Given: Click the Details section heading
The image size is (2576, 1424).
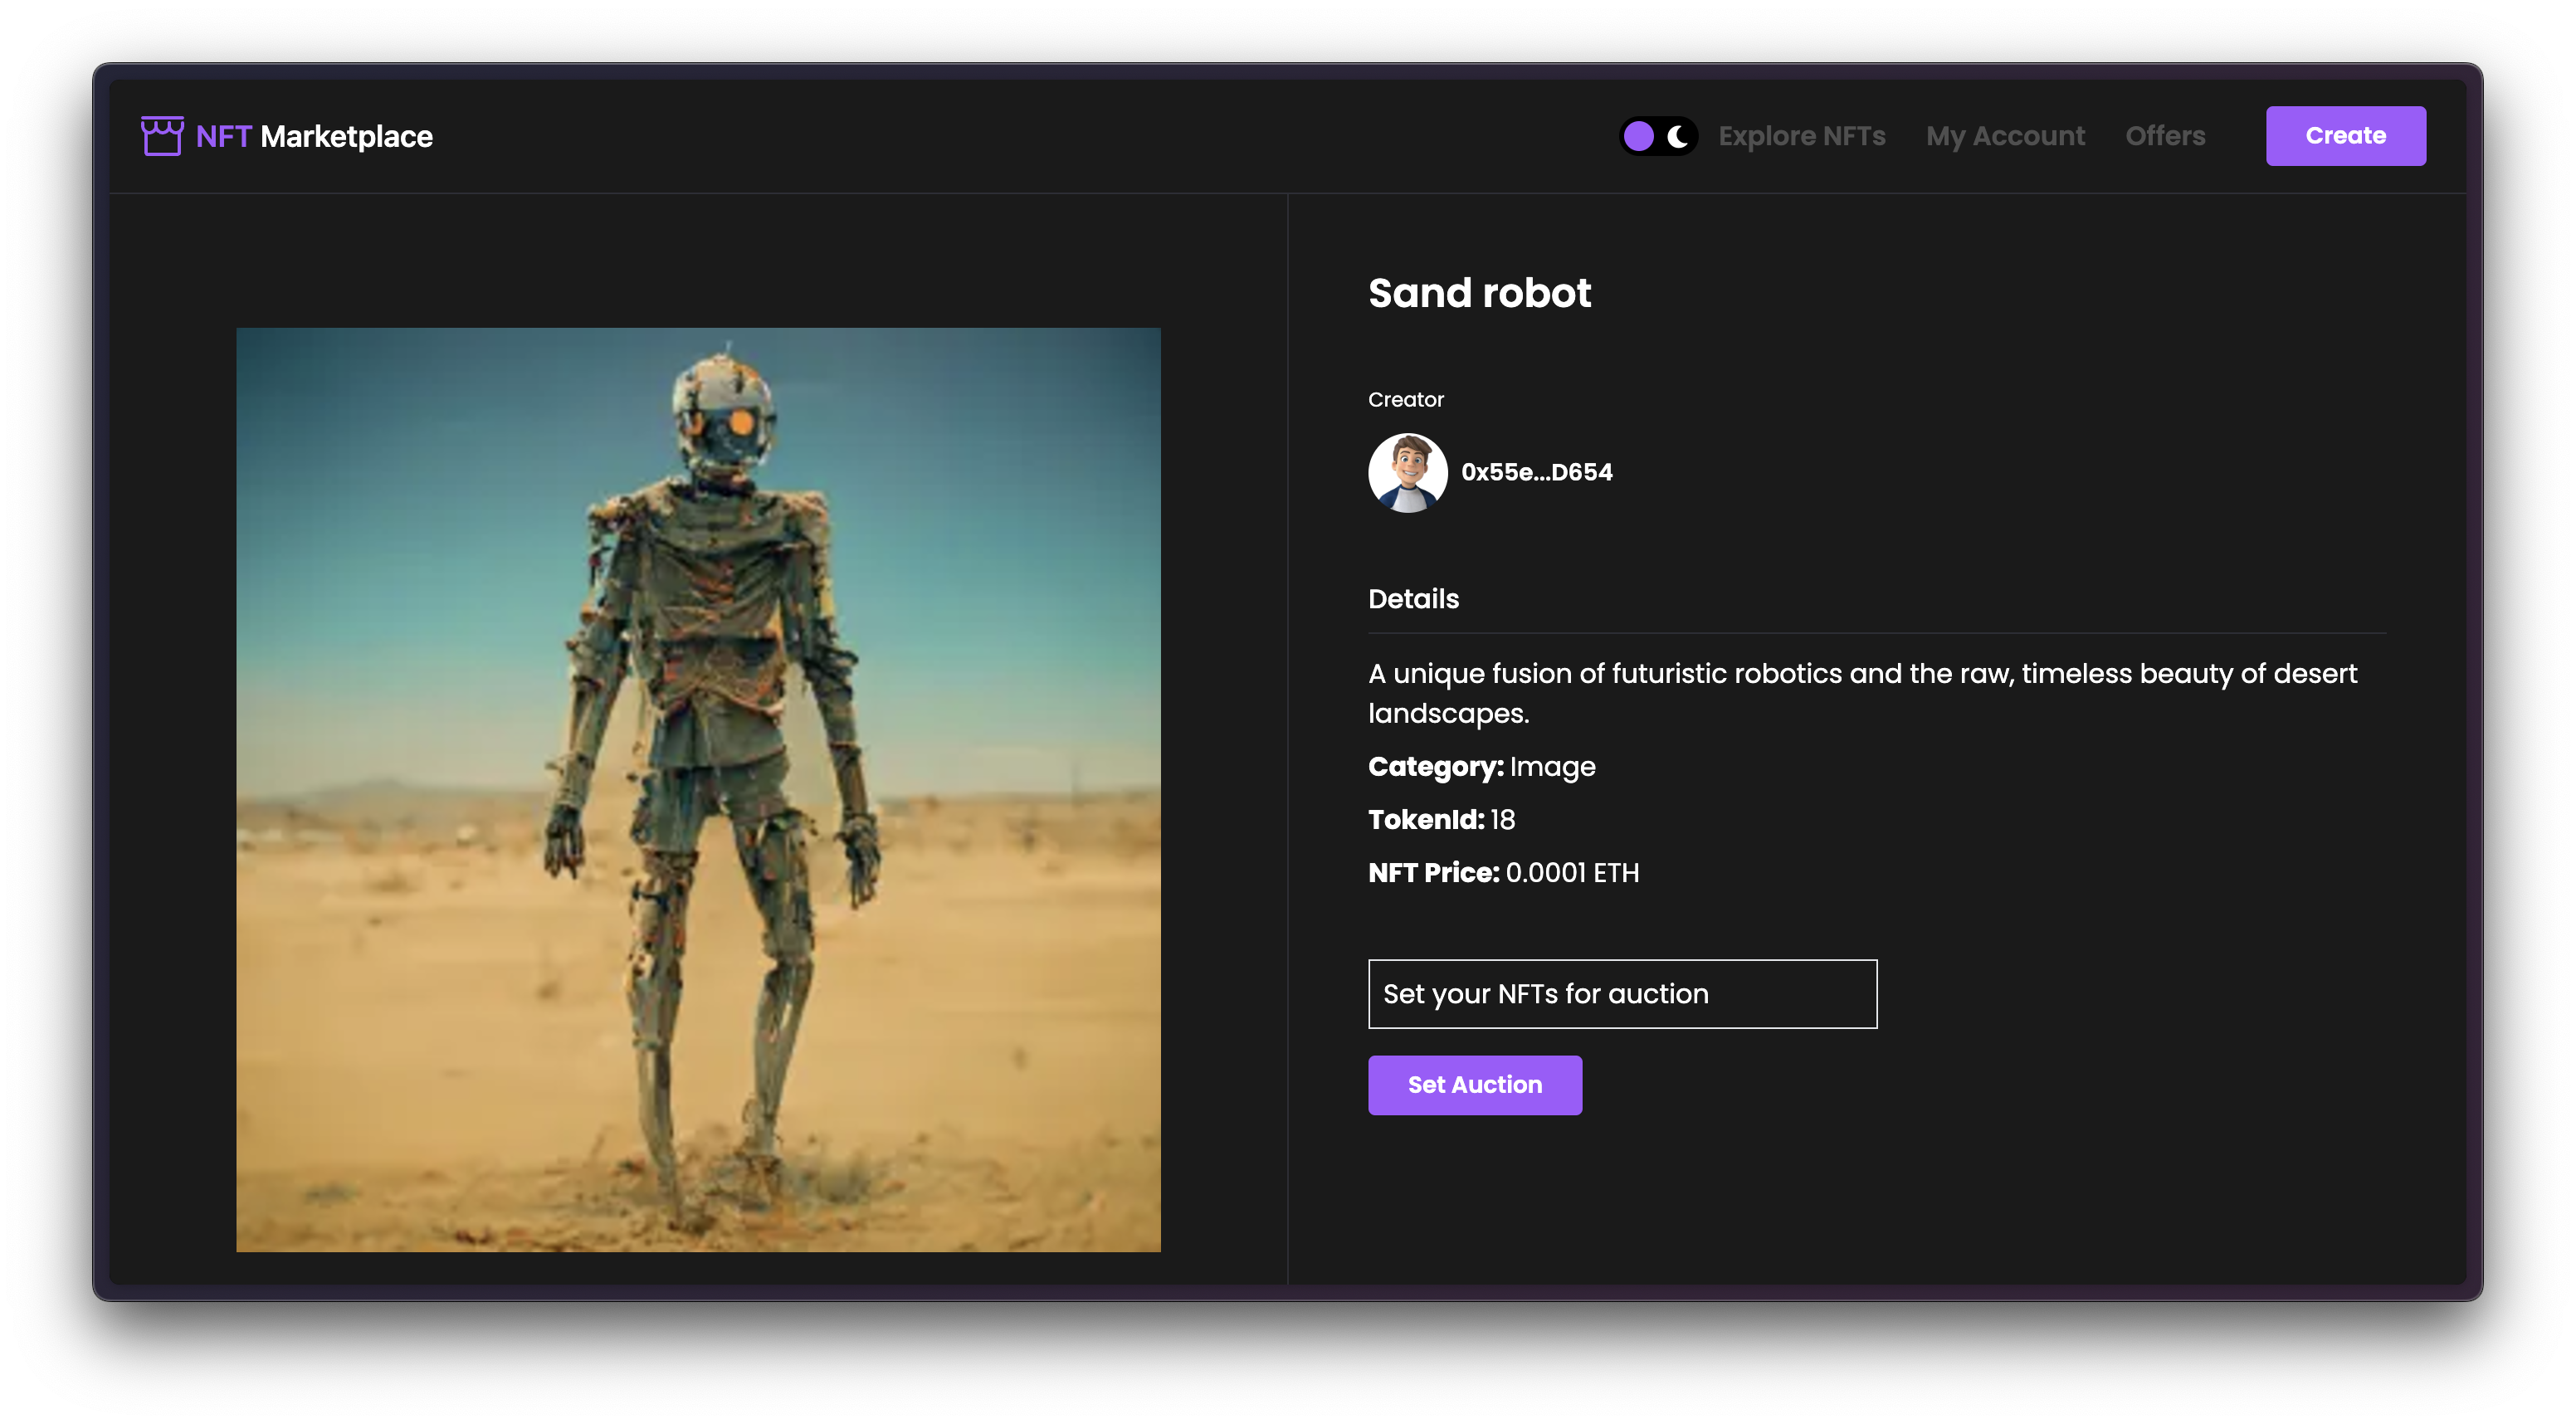Looking at the screenshot, I should tap(1413, 599).
